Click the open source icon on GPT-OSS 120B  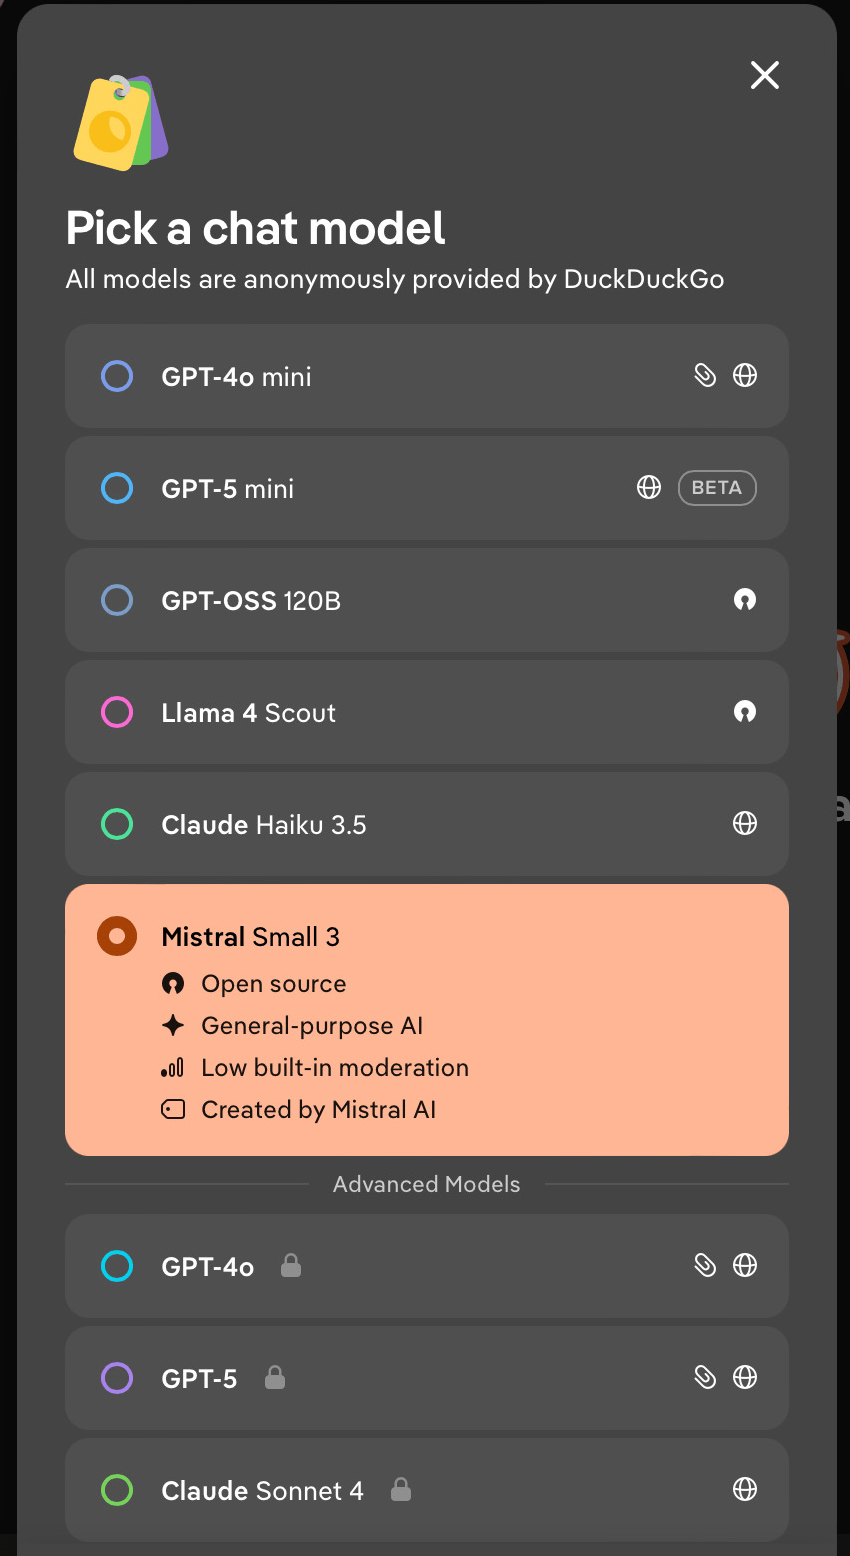click(745, 600)
